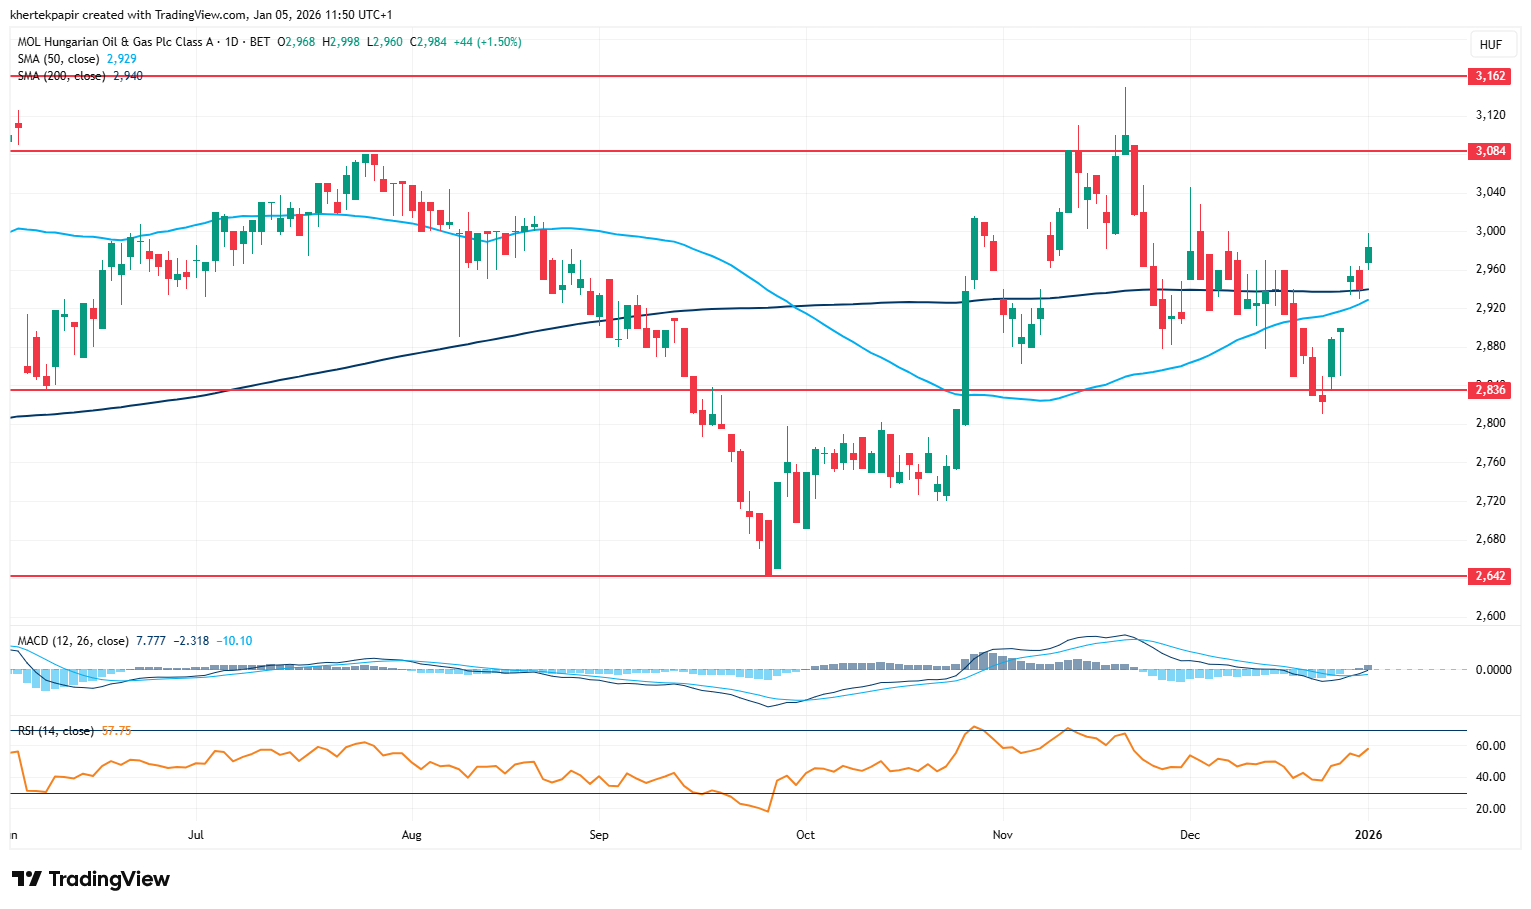
Task: Click the Oct label on the time axis
Action: coord(805,834)
